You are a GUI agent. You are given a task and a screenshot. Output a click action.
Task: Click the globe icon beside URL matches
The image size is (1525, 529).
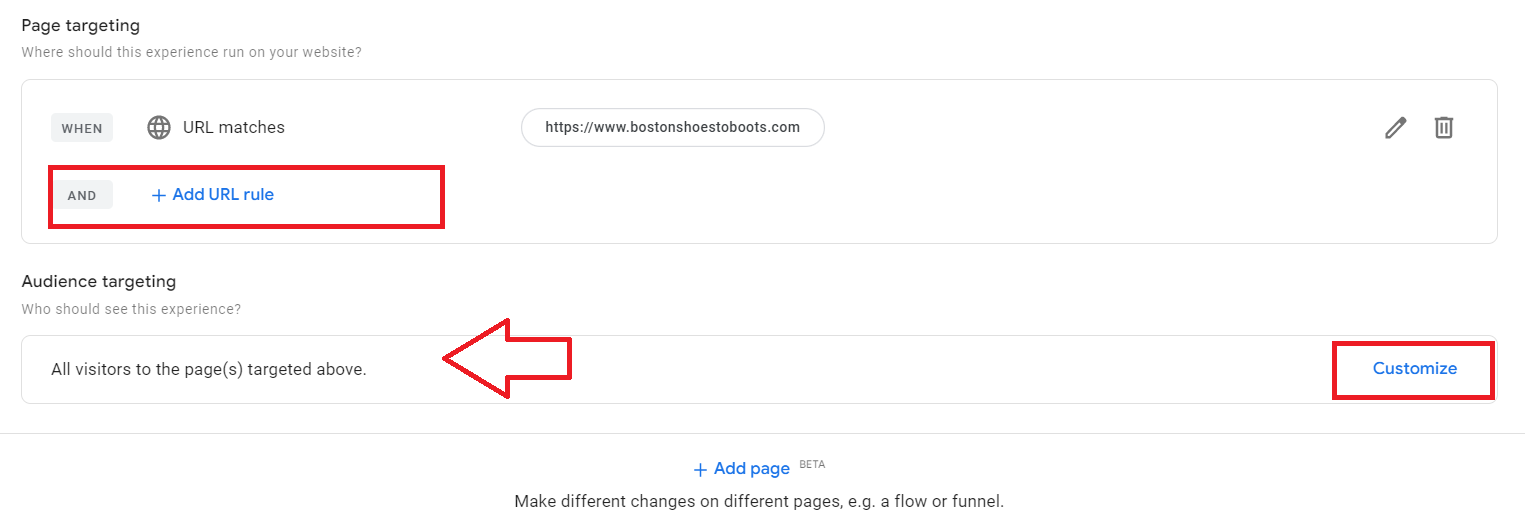(x=159, y=128)
